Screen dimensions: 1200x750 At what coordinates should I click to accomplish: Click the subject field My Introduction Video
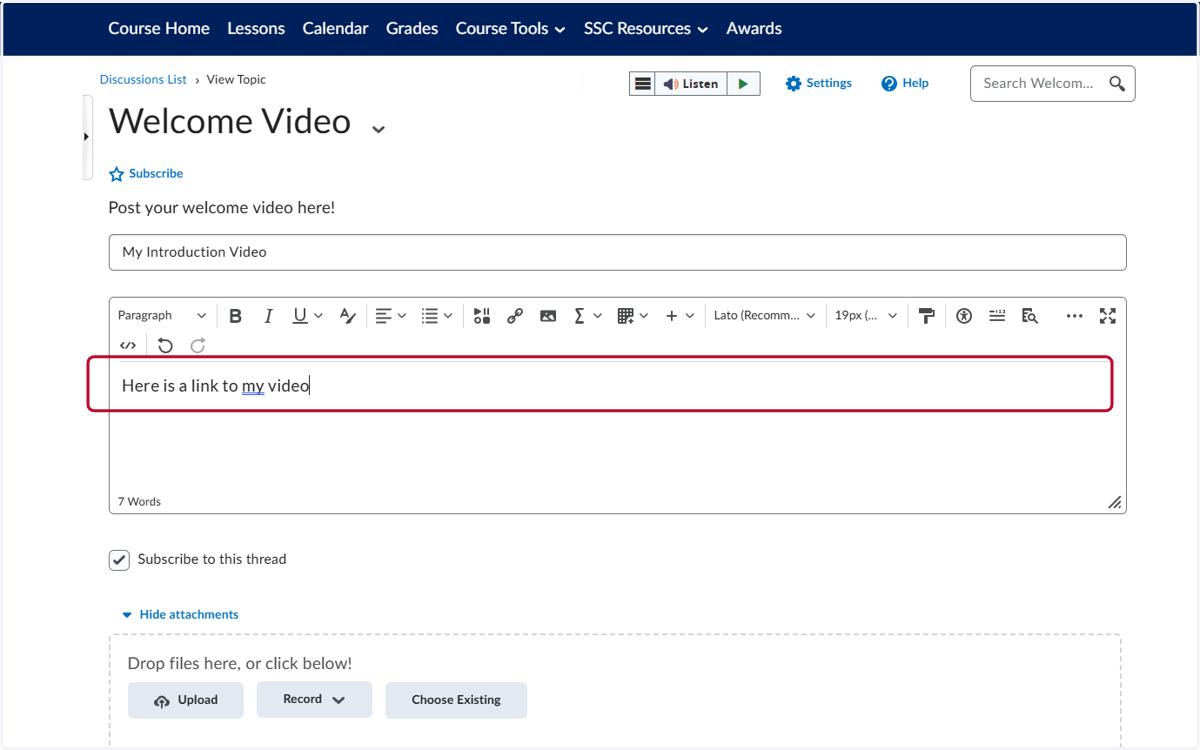pyautogui.click(x=618, y=252)
